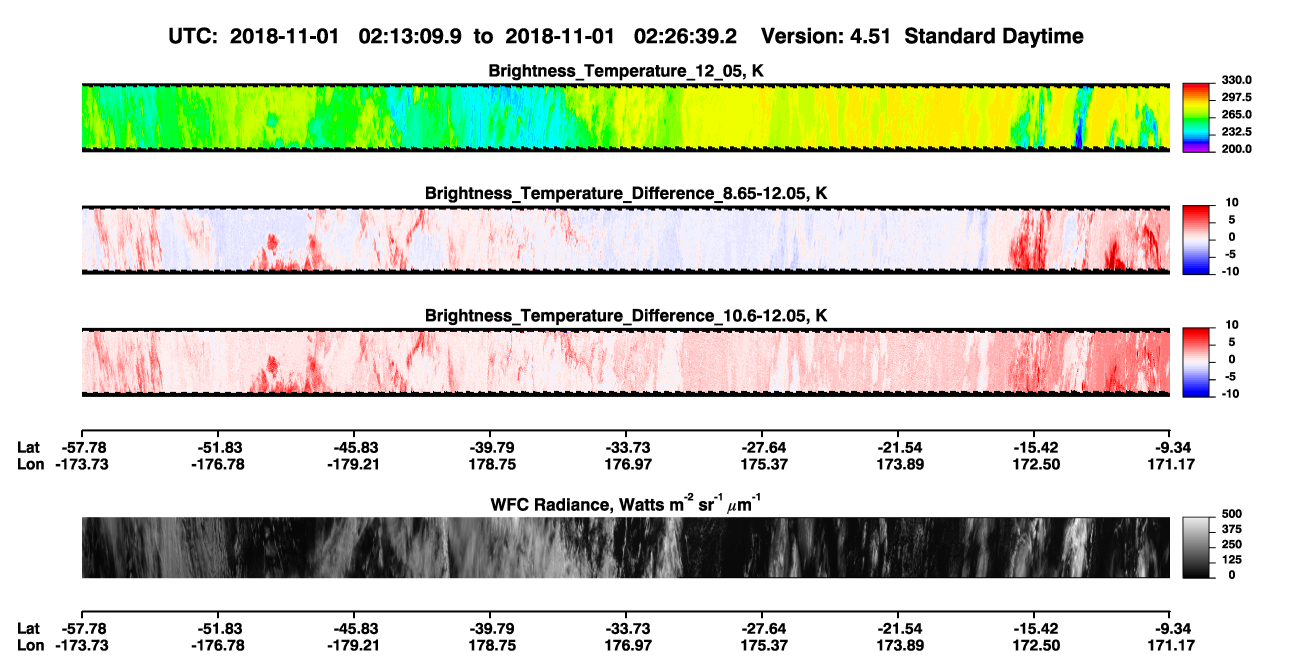Click the colorbar tick label '232.5'
1300x667 pixels.
1236,131
